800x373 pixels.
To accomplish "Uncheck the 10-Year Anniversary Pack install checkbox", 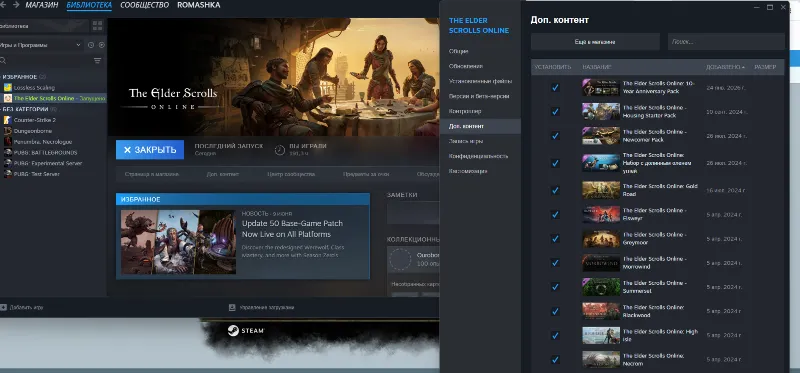I will click(x=555, y=87).
